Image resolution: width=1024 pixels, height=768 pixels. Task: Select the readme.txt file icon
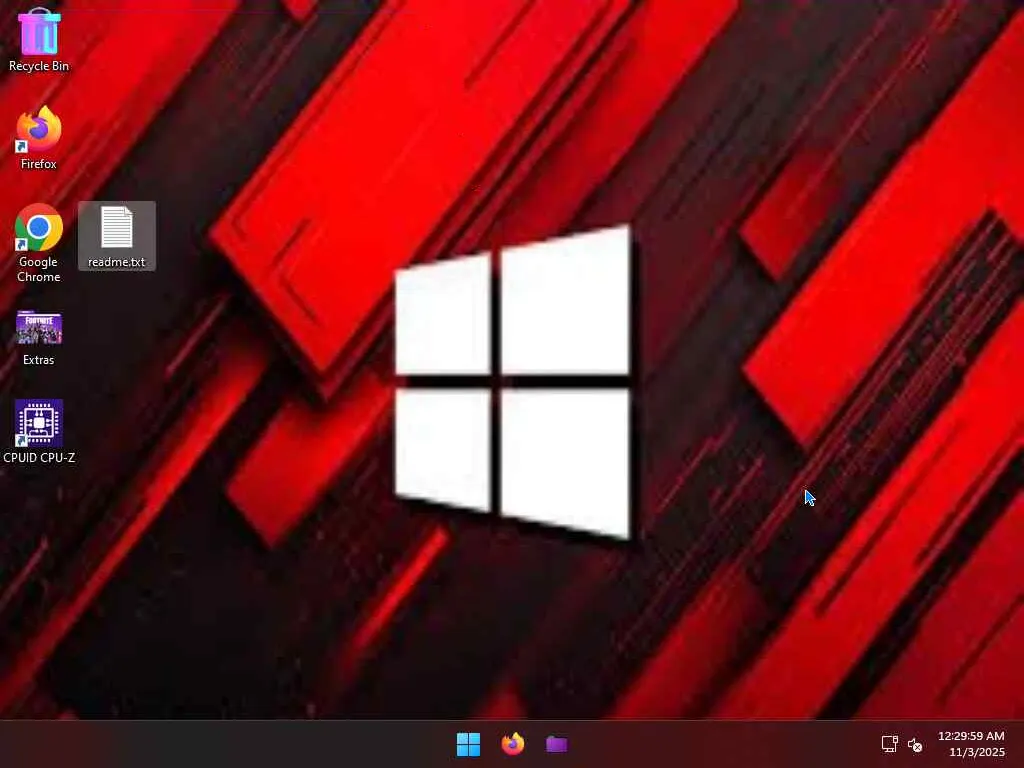tap(117, 227)
